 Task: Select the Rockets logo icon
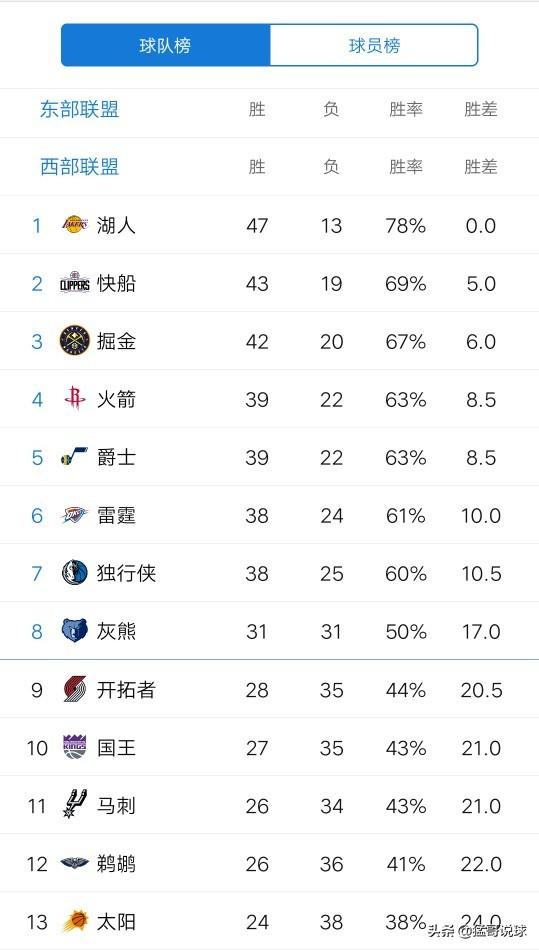pos(75,399)
